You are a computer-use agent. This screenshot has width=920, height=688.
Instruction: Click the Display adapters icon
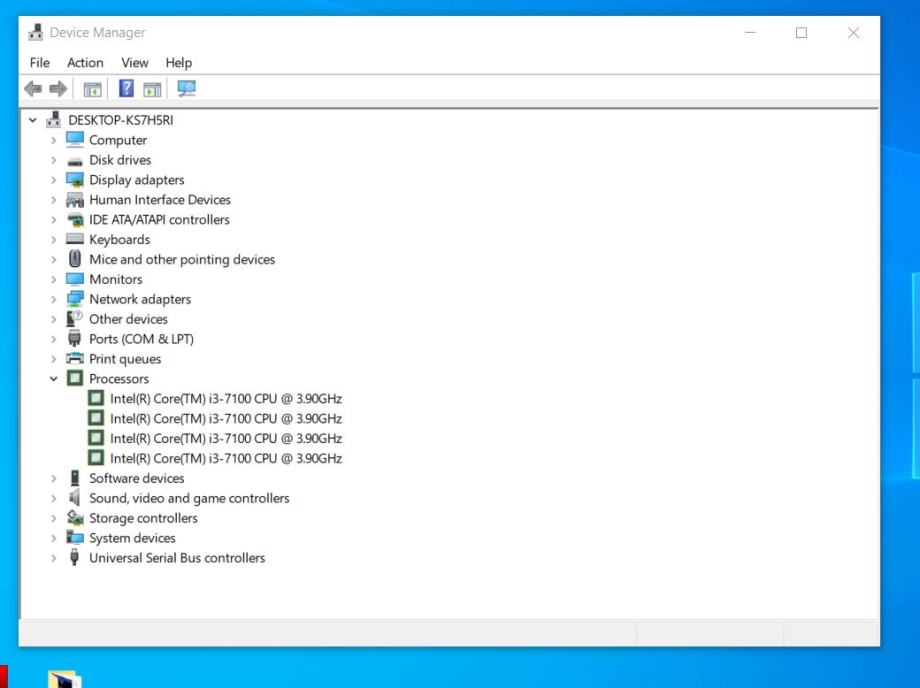click(x=75, y=179)
